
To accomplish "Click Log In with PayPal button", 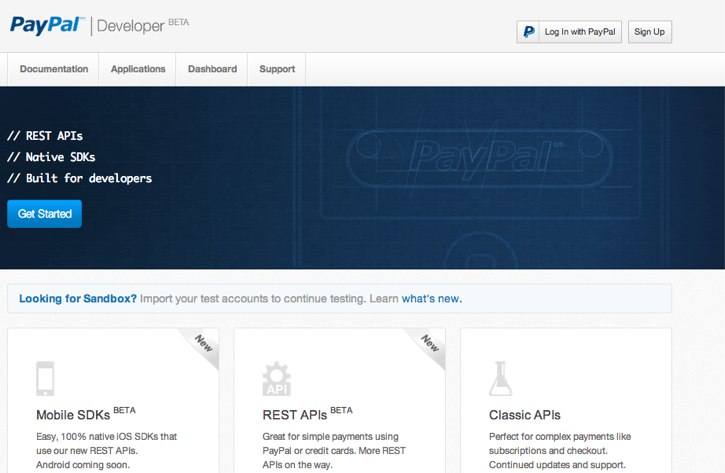I will click(x=569, y=32).
